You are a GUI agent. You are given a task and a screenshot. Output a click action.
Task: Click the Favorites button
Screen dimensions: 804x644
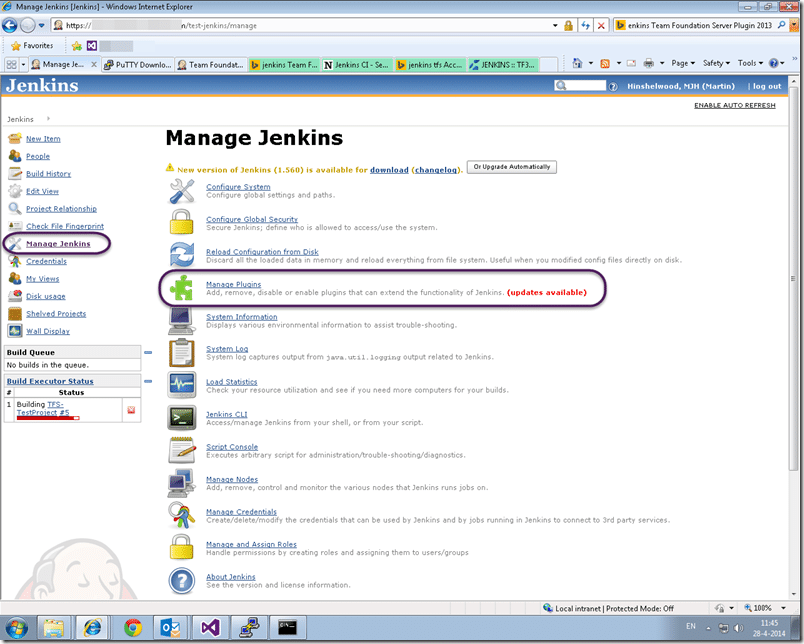coord(32,46)
